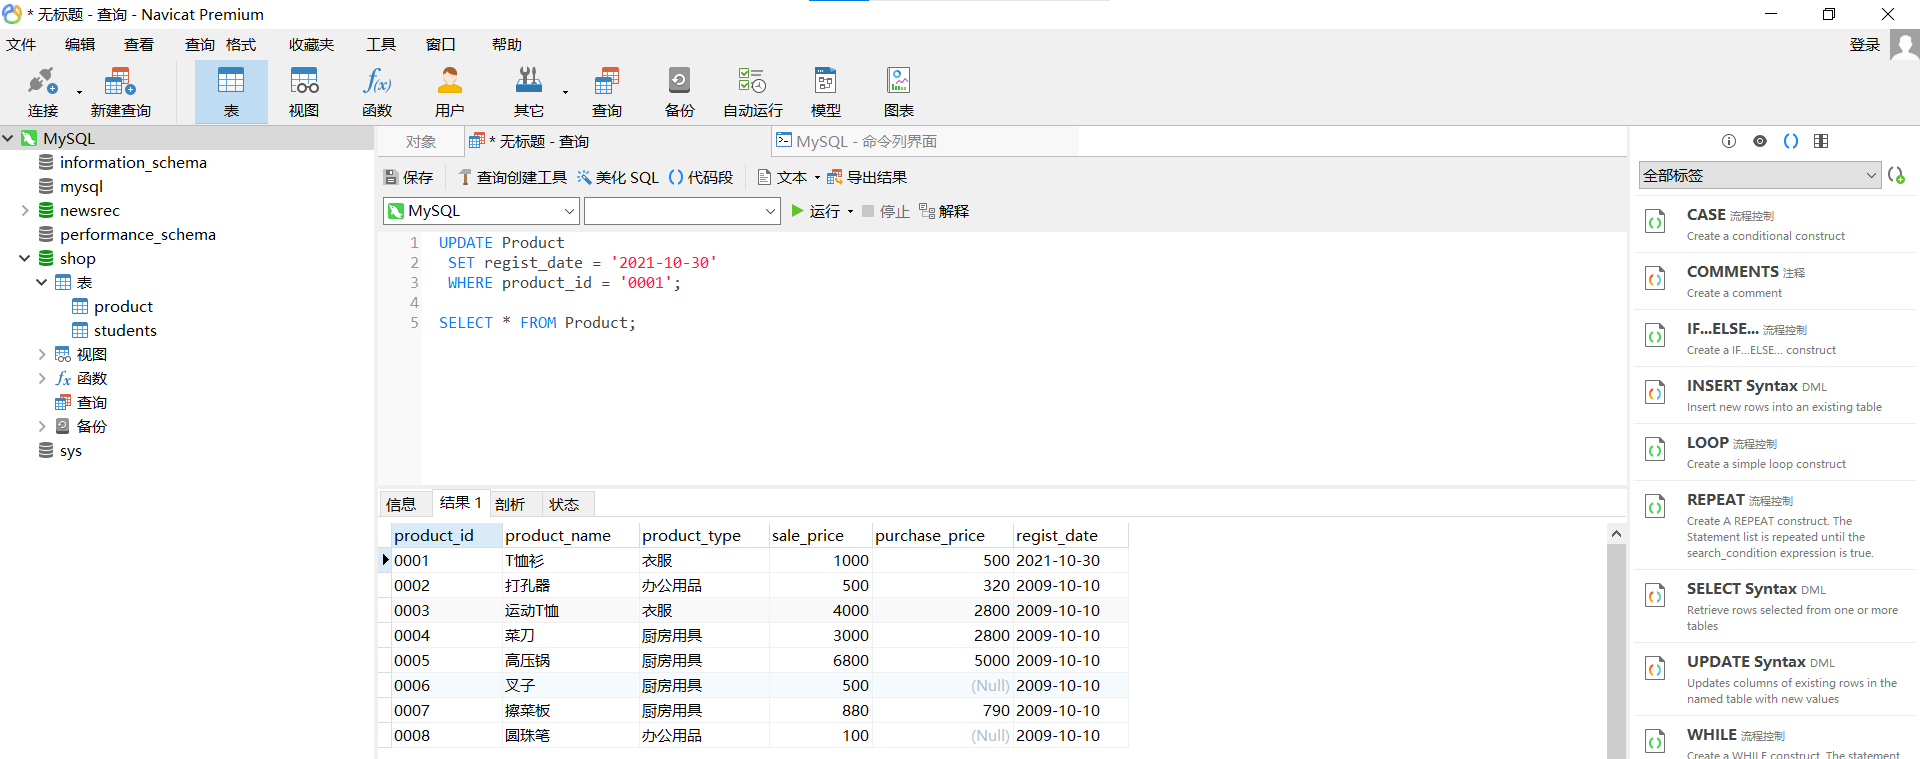Click the 解释 explain button

click(x=944, y=211)
